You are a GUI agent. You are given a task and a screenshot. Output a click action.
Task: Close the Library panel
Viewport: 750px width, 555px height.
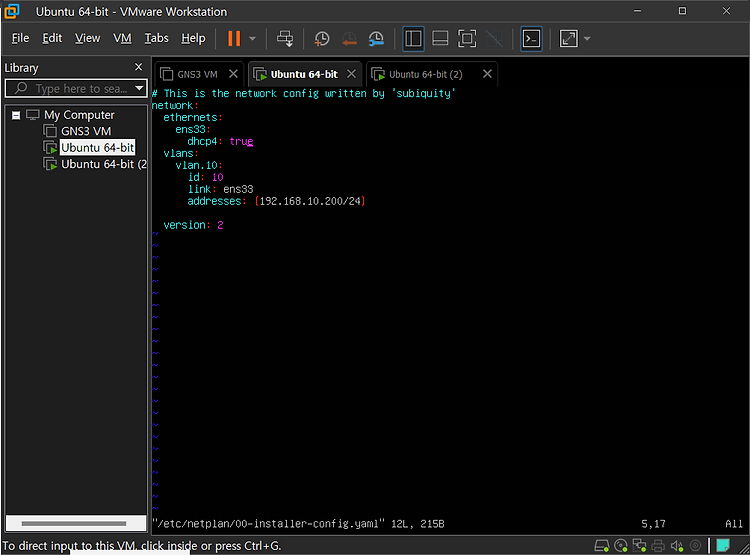pos(139,67)
